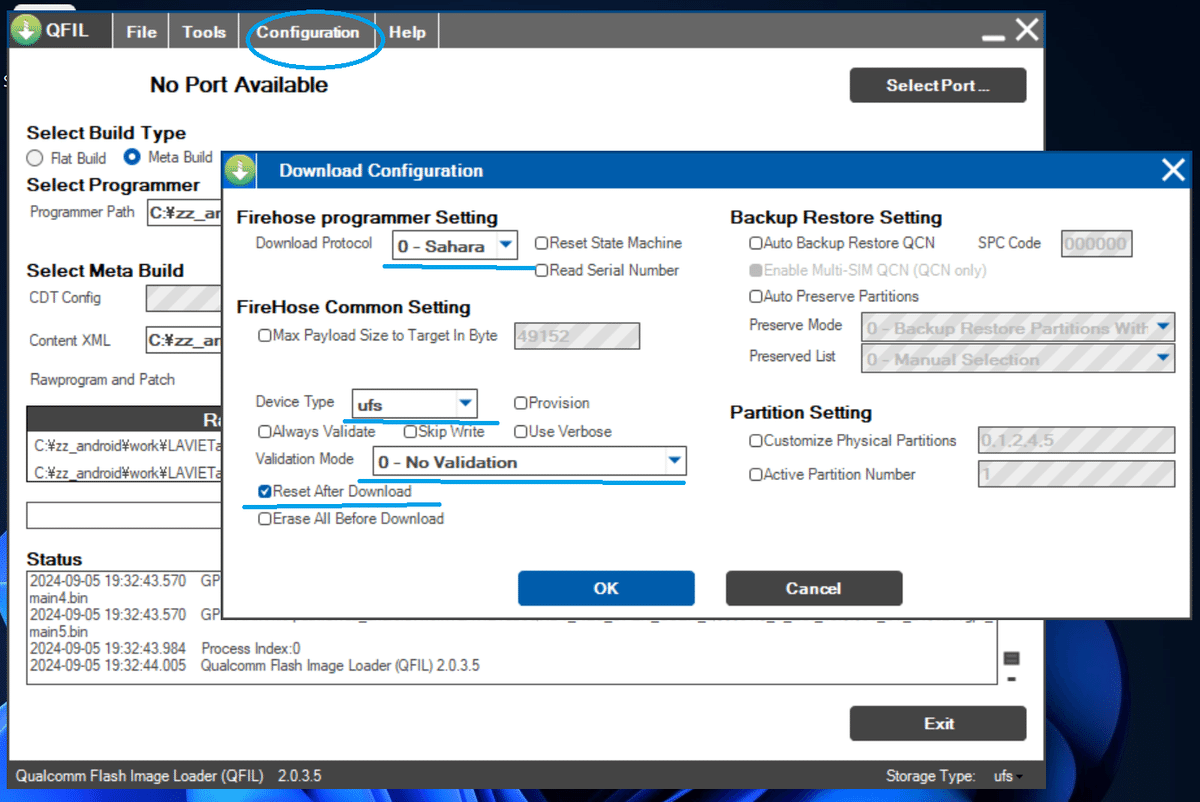The height and width of the screenshot is (802, 1200).
Task: Click the Download Configuration dialog icon
Action: pyautogui.click(x=239, y=170)
